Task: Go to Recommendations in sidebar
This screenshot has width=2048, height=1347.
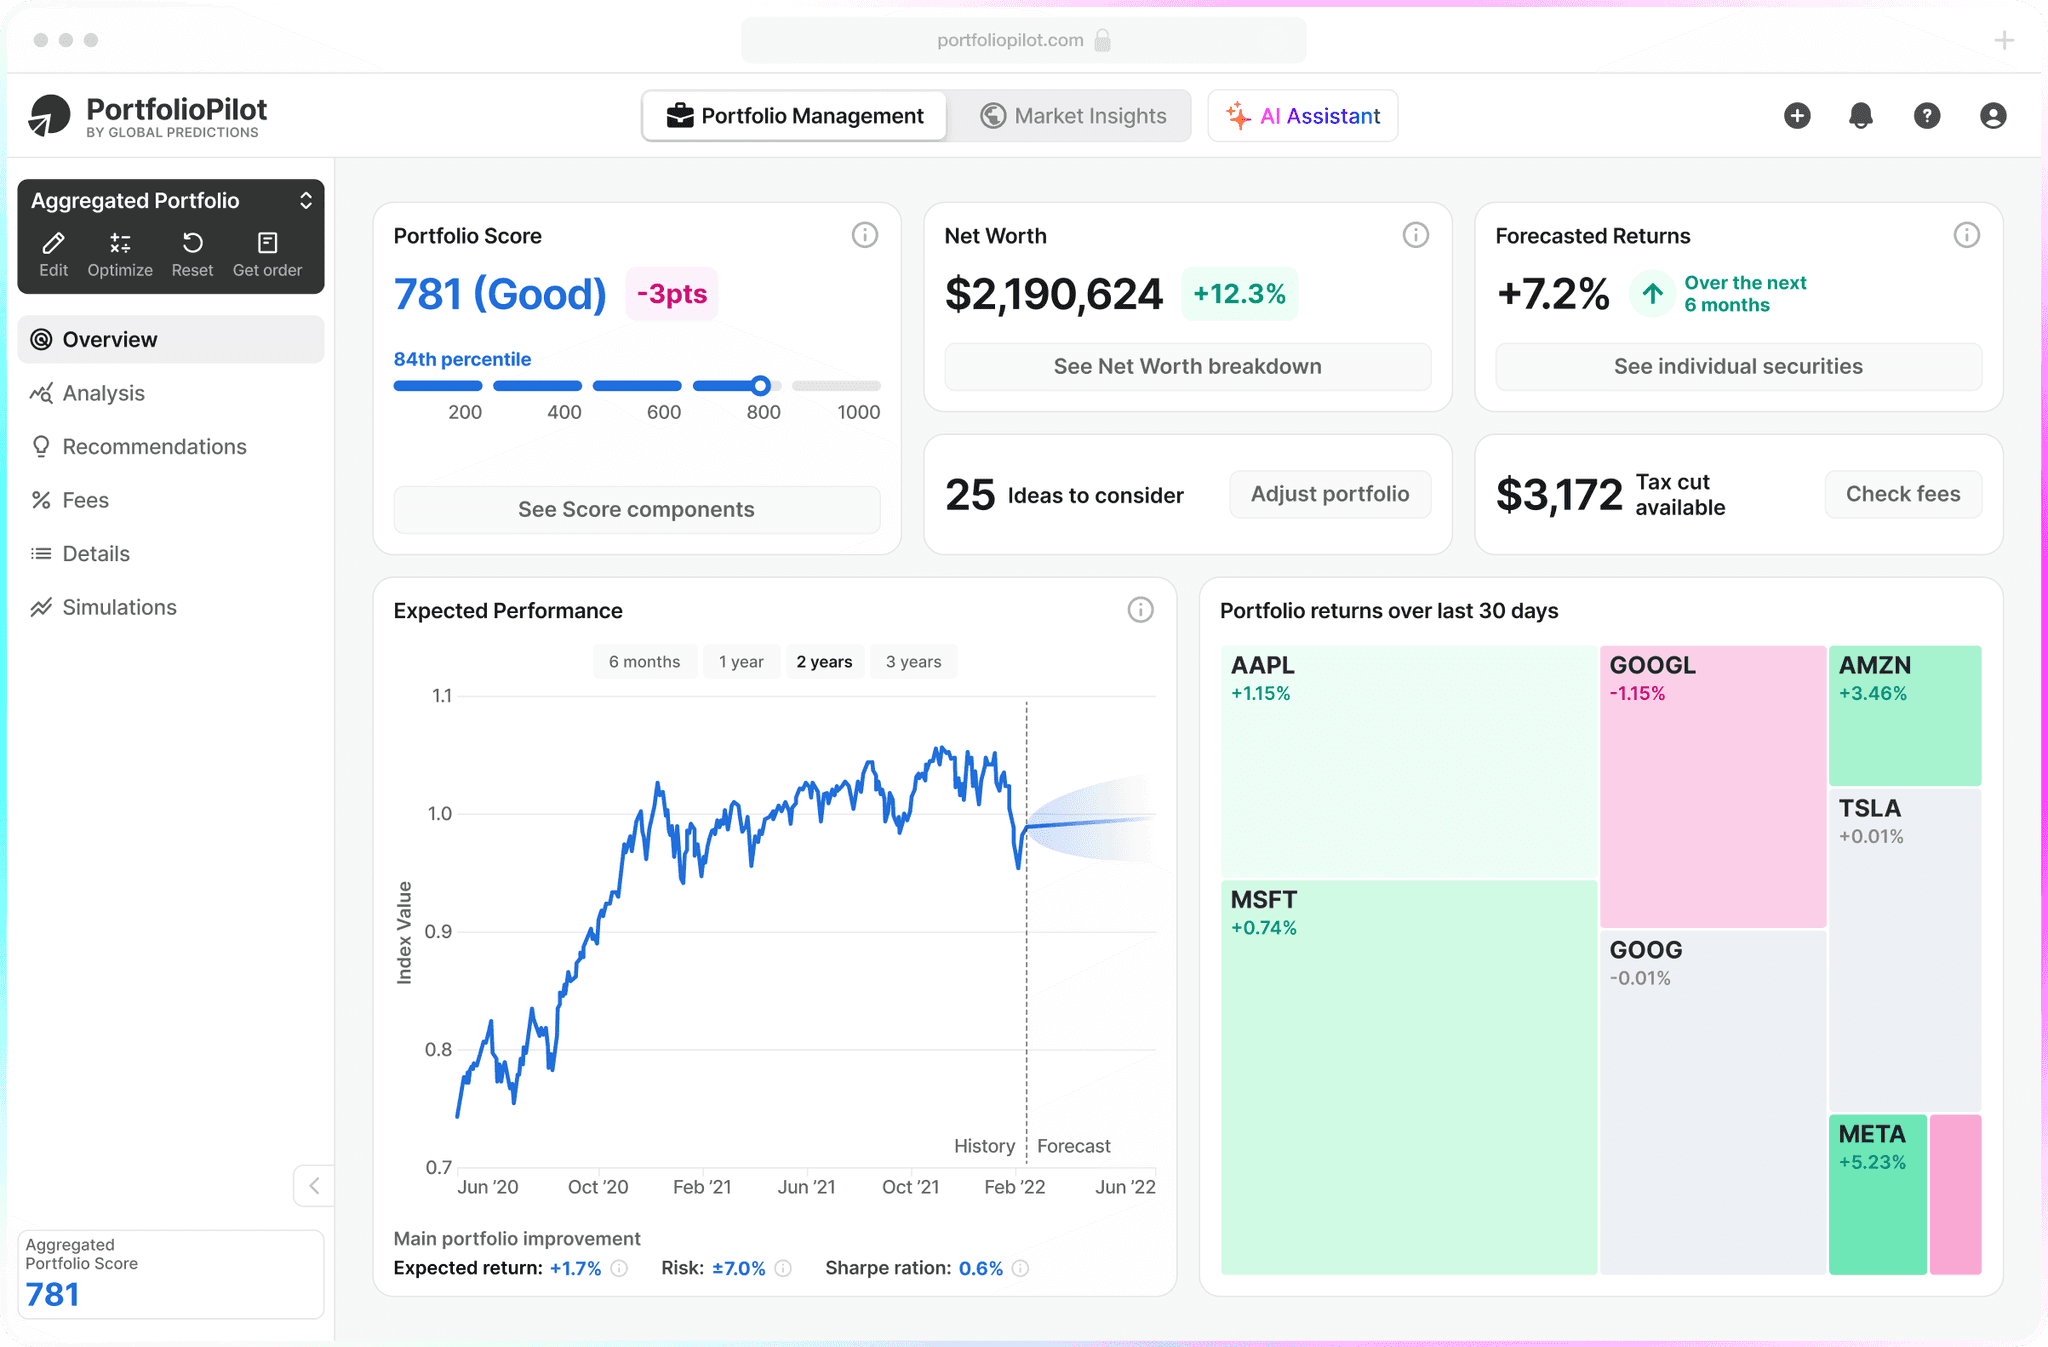Action: coord(171,447)
